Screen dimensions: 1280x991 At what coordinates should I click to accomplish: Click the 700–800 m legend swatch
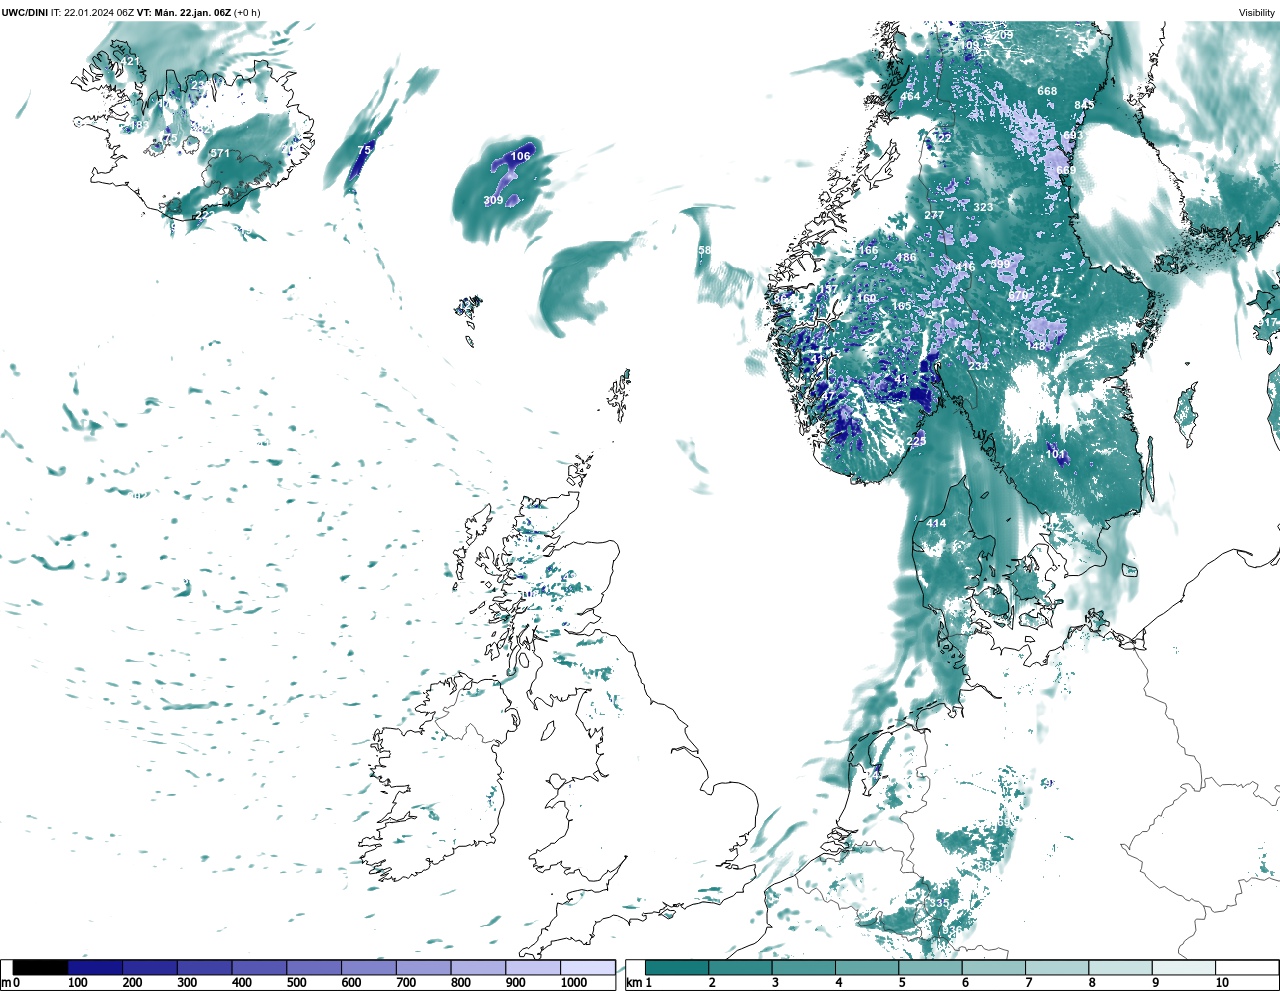423,968
